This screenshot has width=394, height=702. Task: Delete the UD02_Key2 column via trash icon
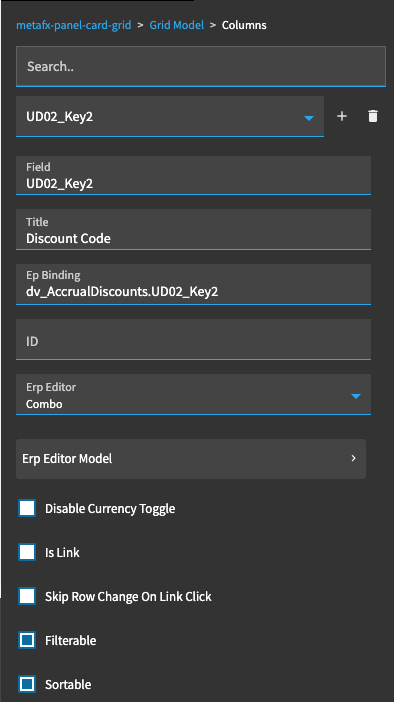(373, 116)
